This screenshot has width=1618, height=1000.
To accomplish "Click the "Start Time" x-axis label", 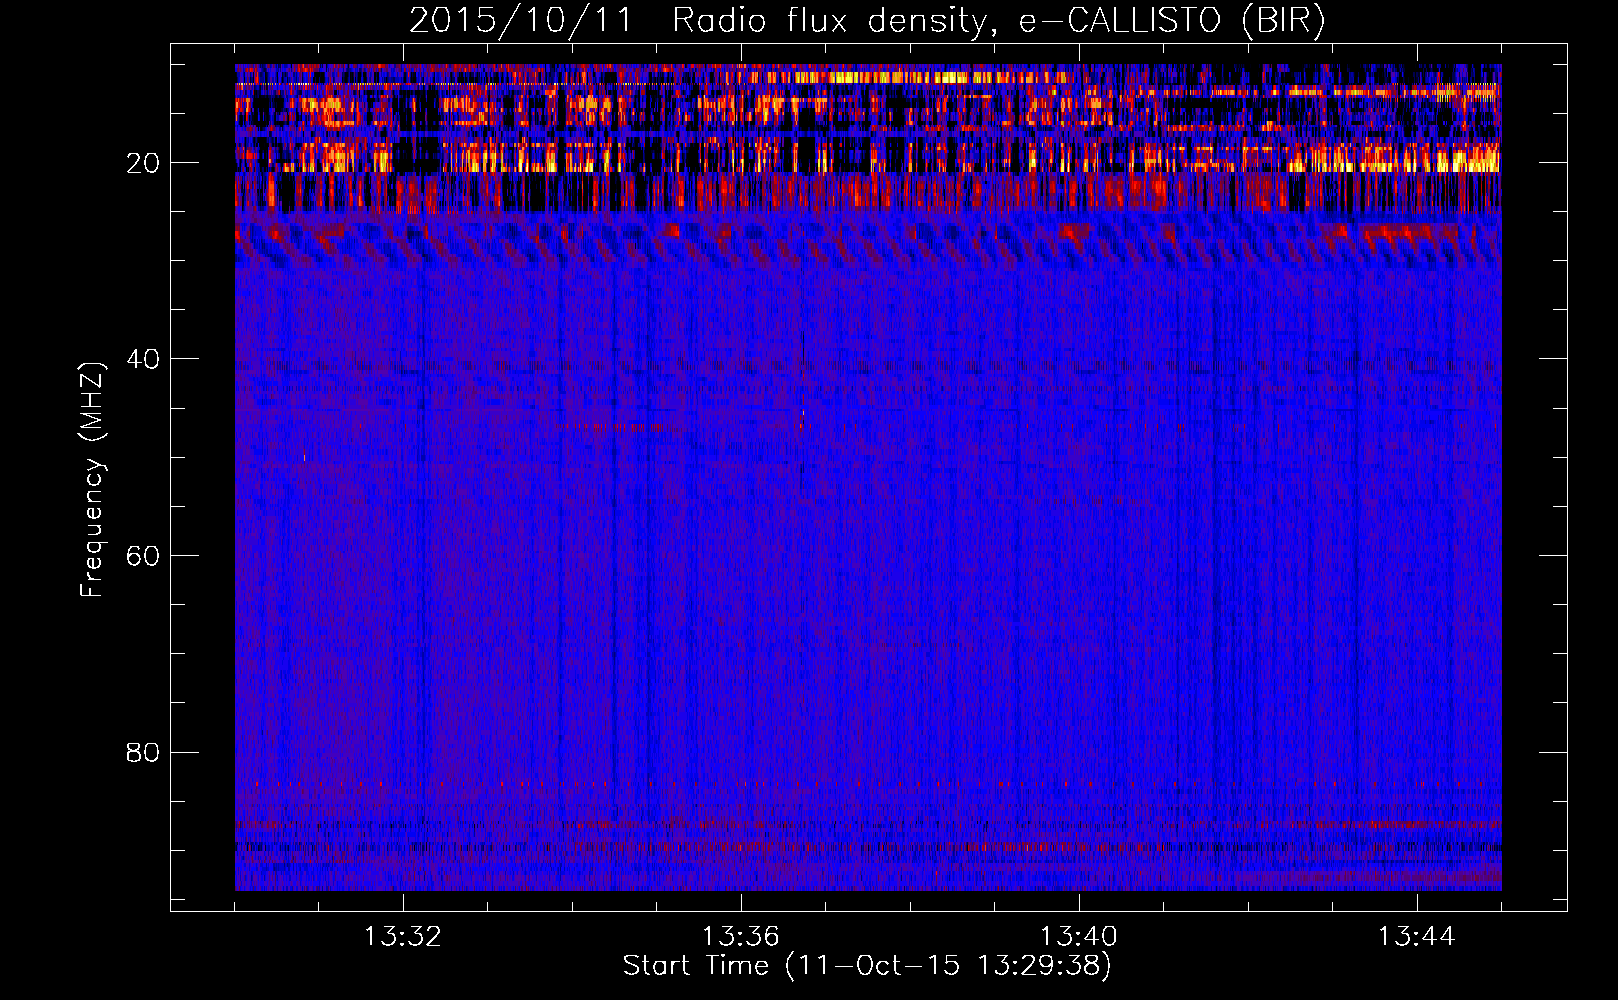I will [x=867, y=966].
